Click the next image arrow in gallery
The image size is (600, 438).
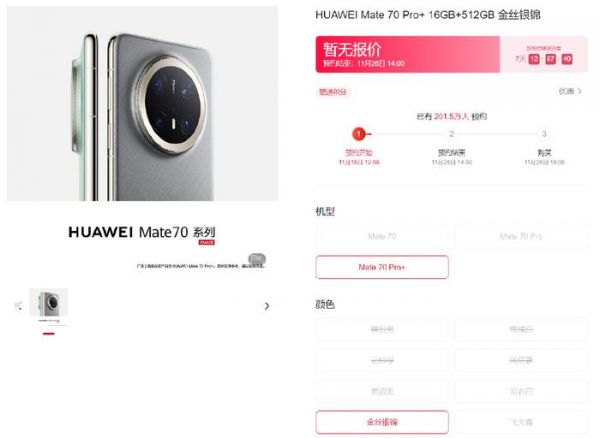point(267,306)
